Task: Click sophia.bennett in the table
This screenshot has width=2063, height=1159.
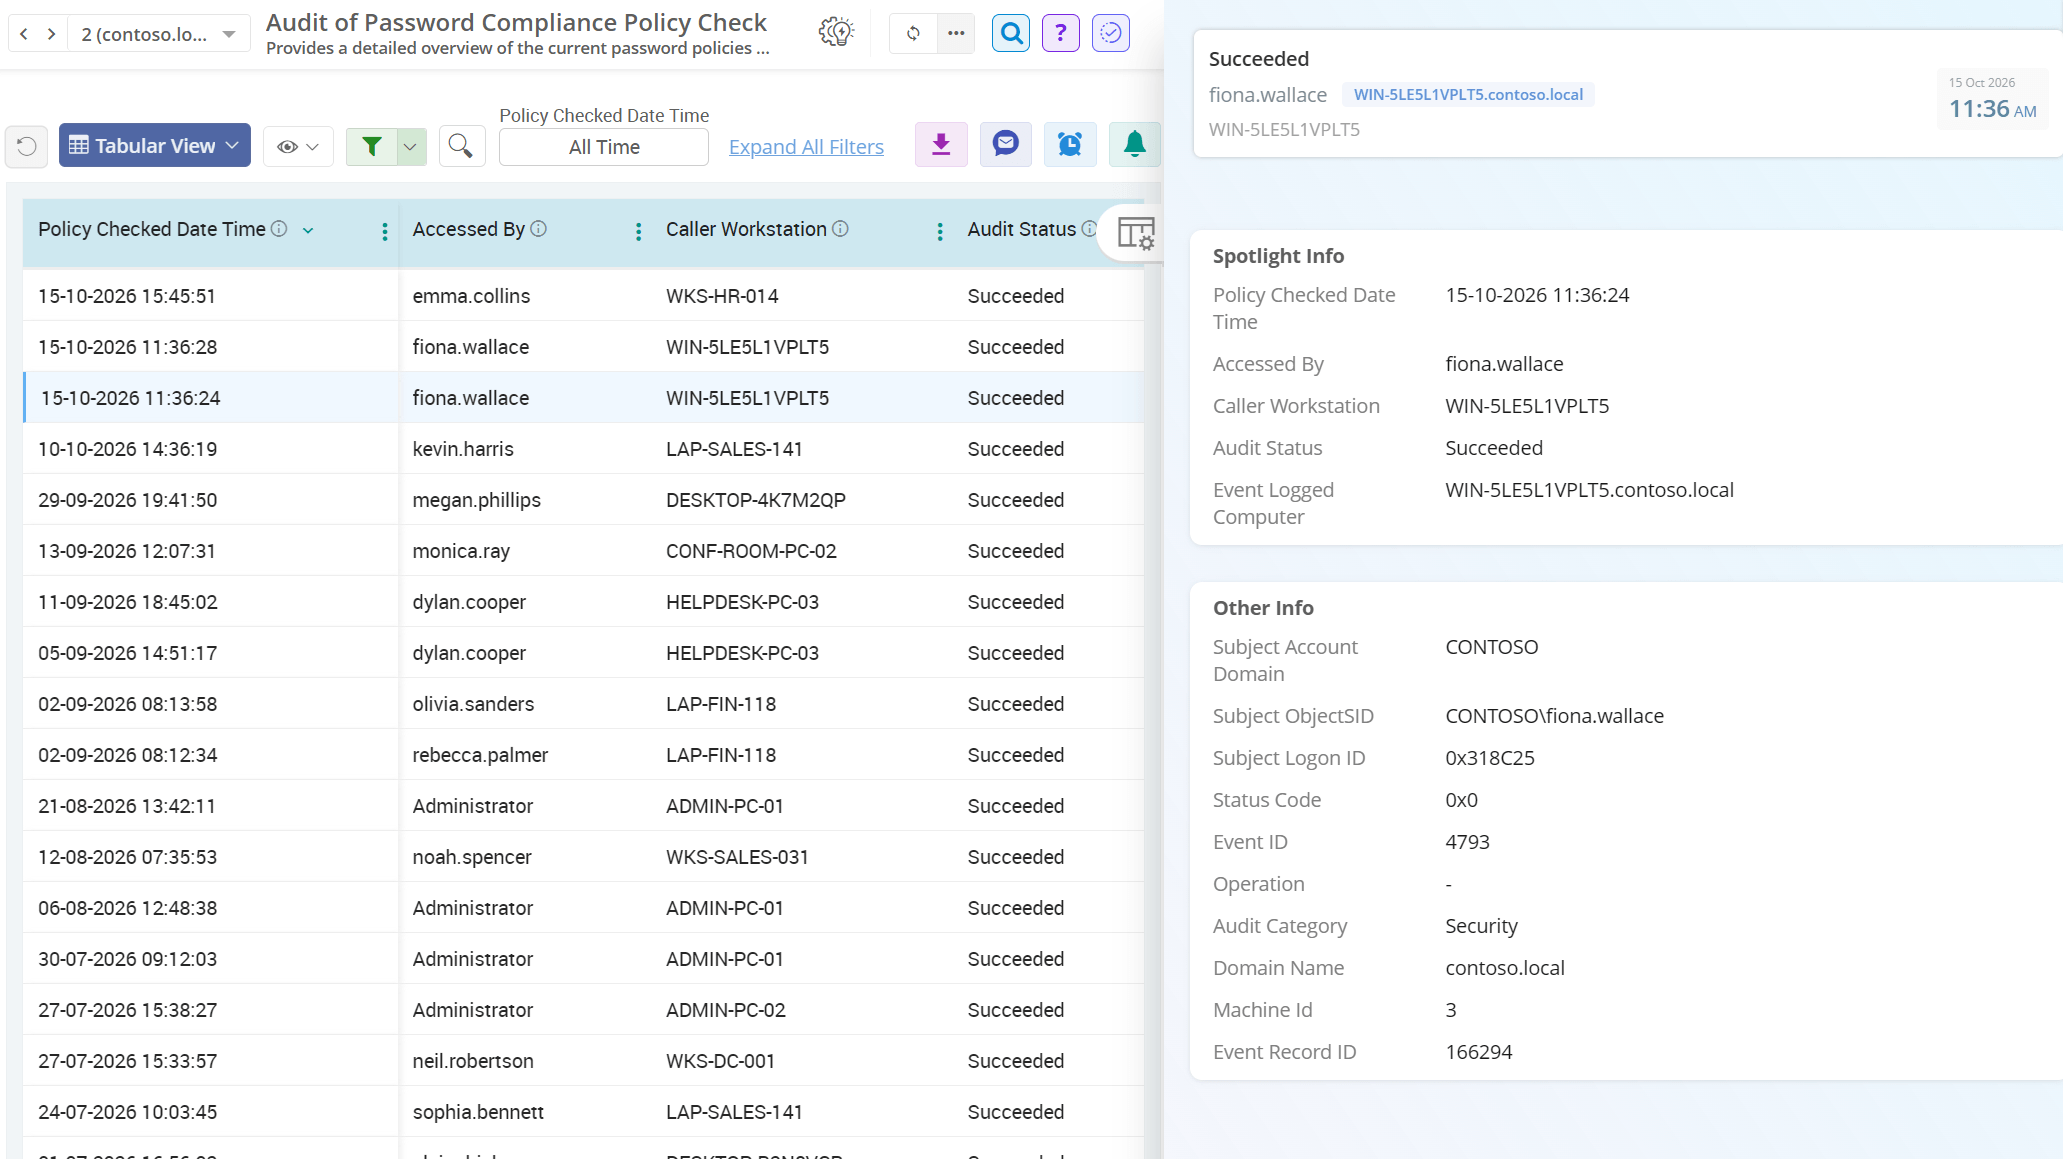Action: pyautogui.click(x=478, y=1112)
